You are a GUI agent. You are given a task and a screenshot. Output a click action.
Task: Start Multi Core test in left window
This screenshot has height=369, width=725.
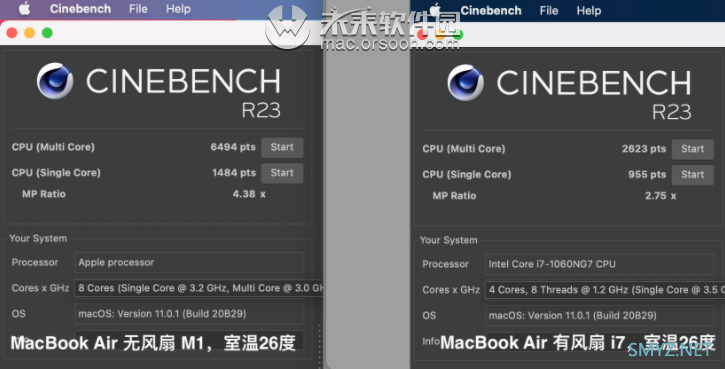tap(282, 148)
